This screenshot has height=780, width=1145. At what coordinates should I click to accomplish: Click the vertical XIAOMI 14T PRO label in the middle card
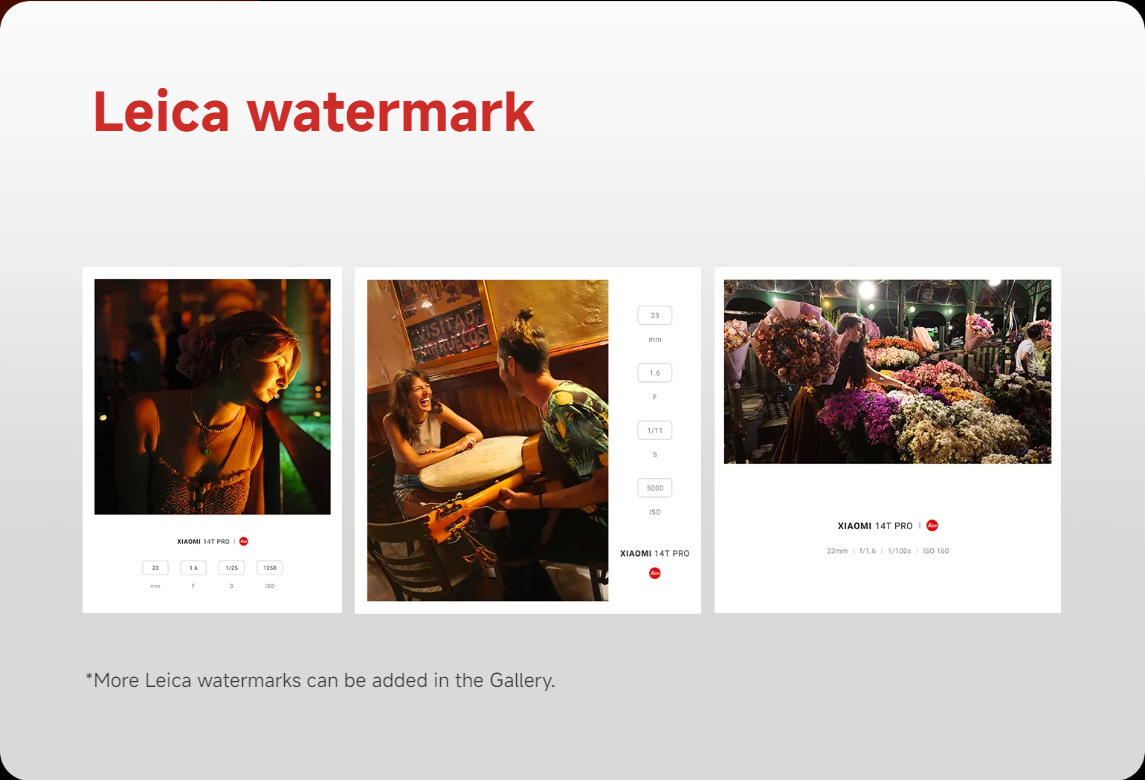coord(655,554)
